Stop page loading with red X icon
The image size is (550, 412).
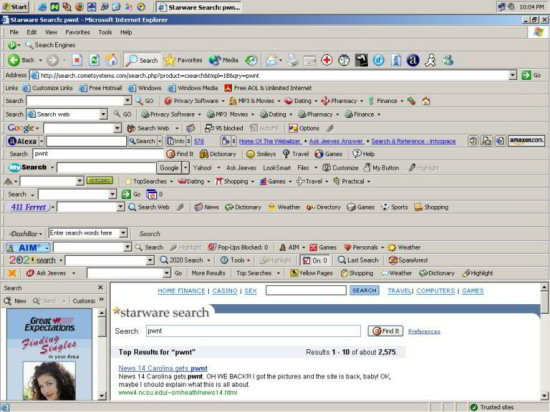click(77, 60)
